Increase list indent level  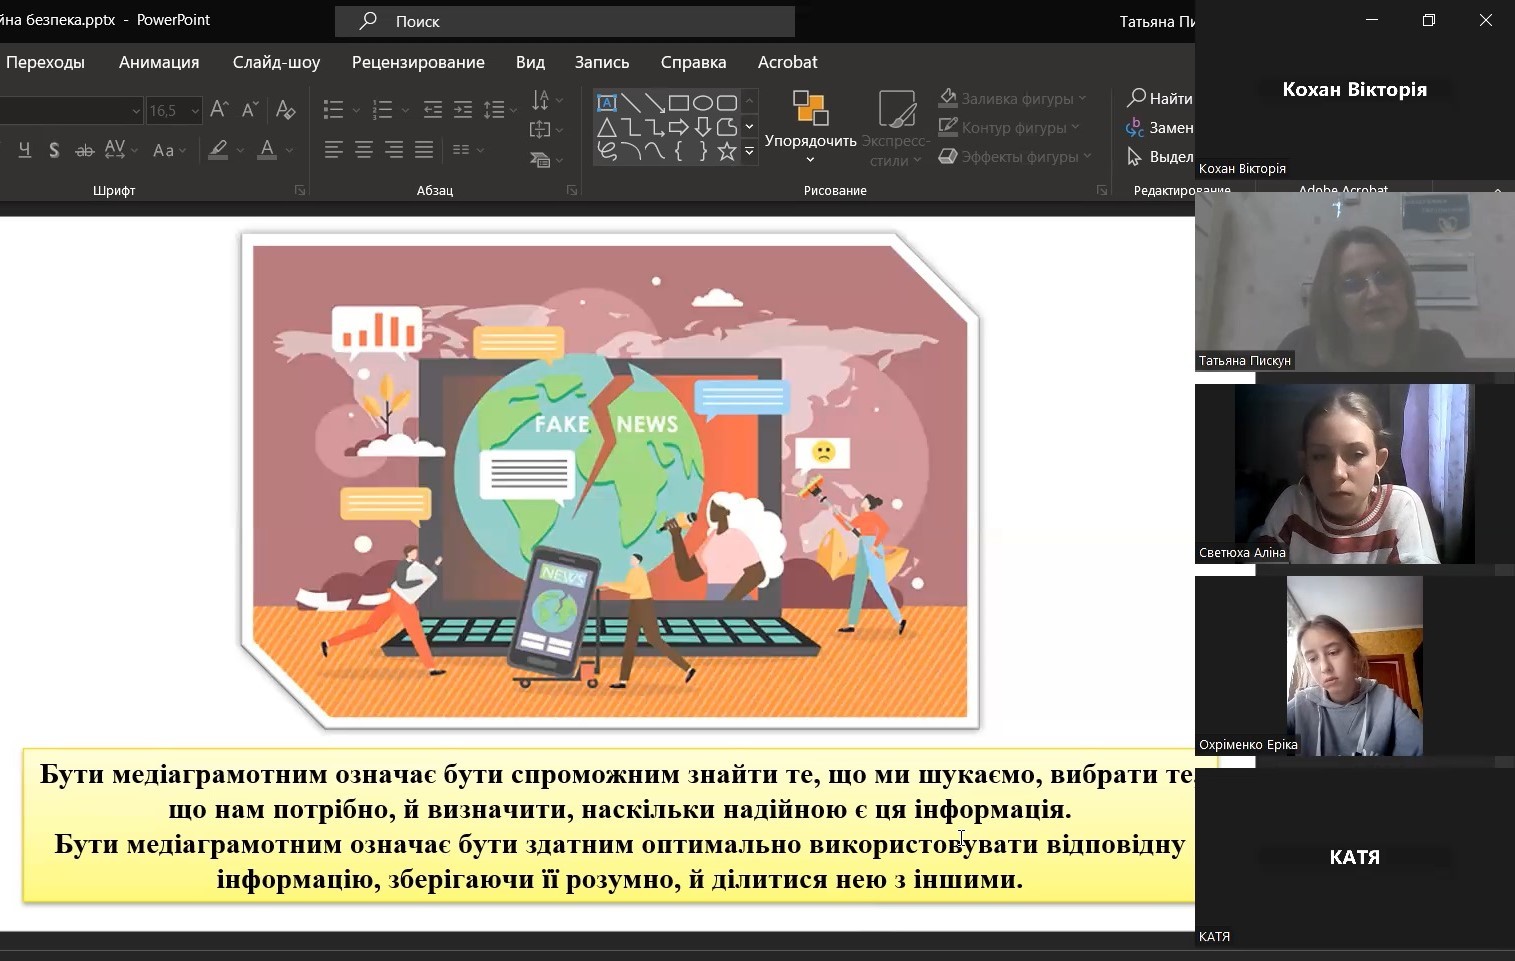(x=462, y=110)
